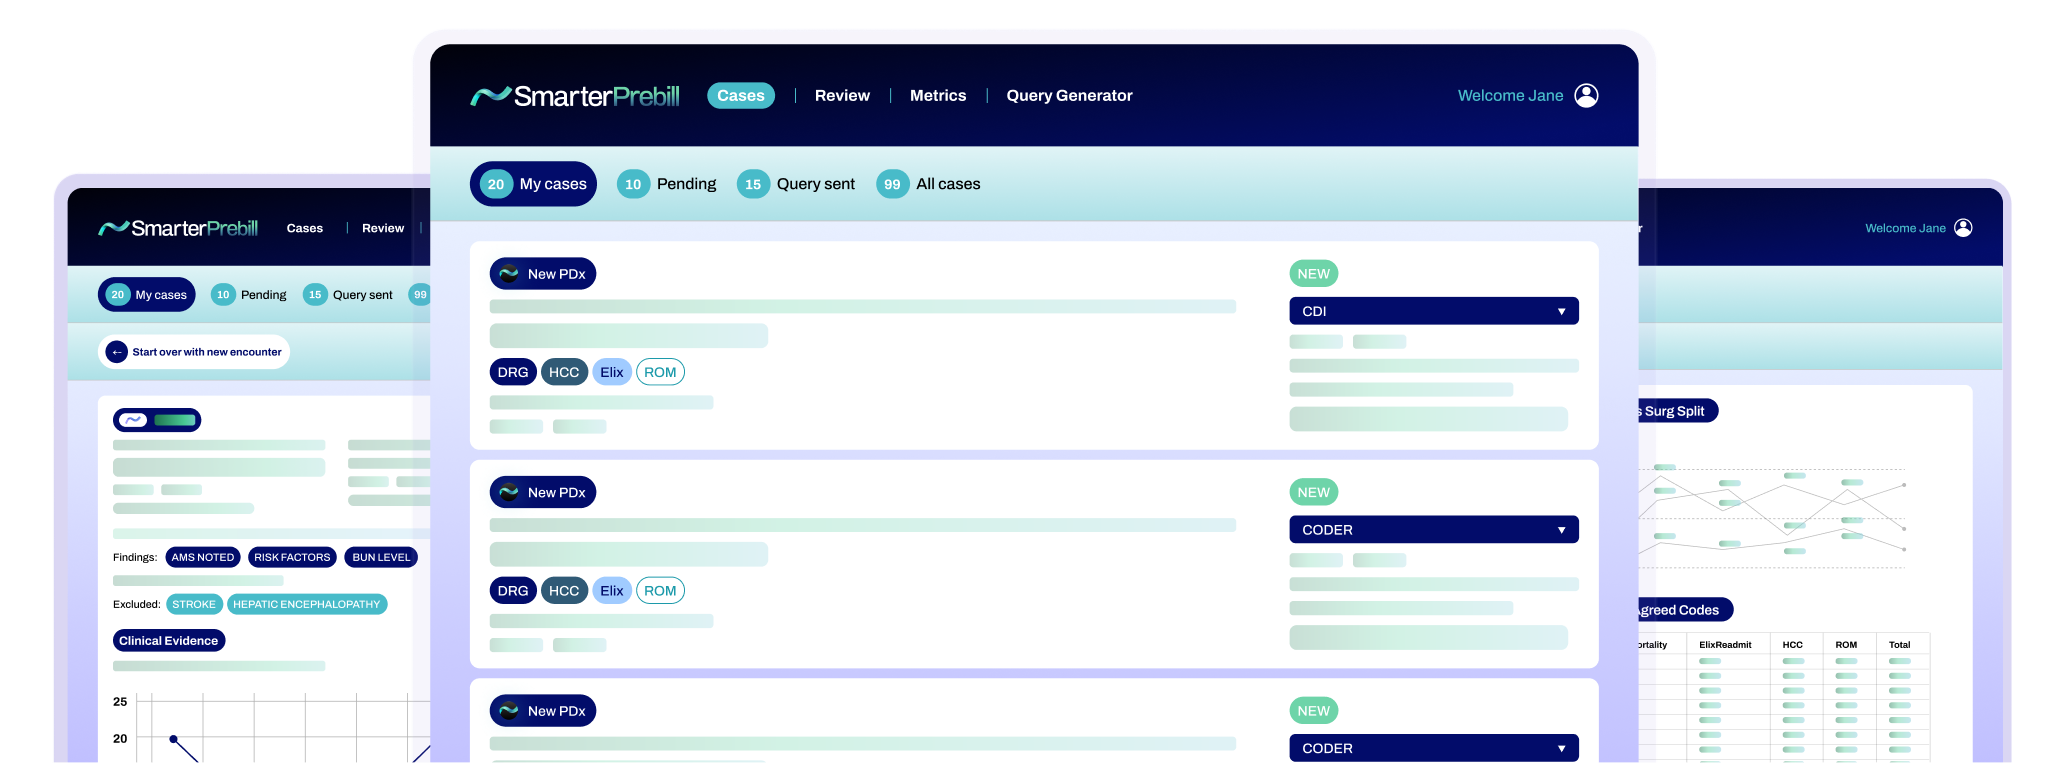2070x763 pixels.
Task: Select Pending in the left back window
Action: click(249, 295)
